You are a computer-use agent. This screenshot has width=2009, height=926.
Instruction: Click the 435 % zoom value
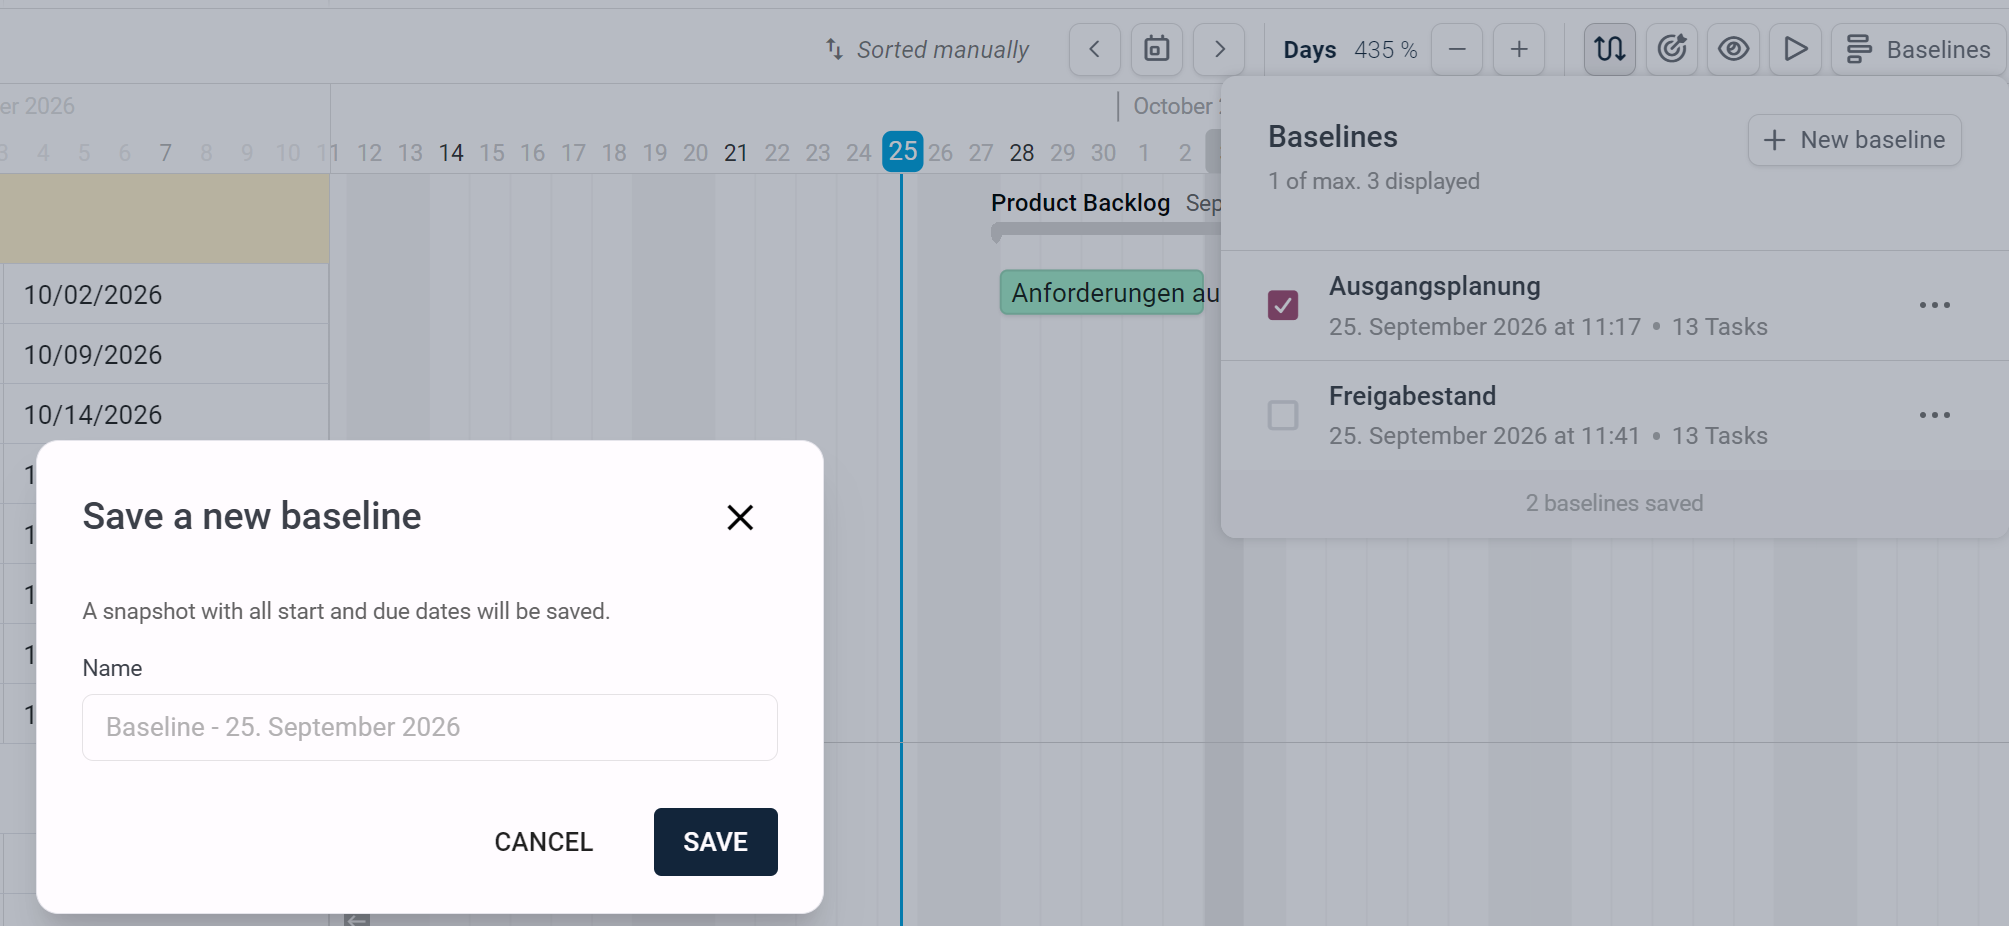point(1386,50)
